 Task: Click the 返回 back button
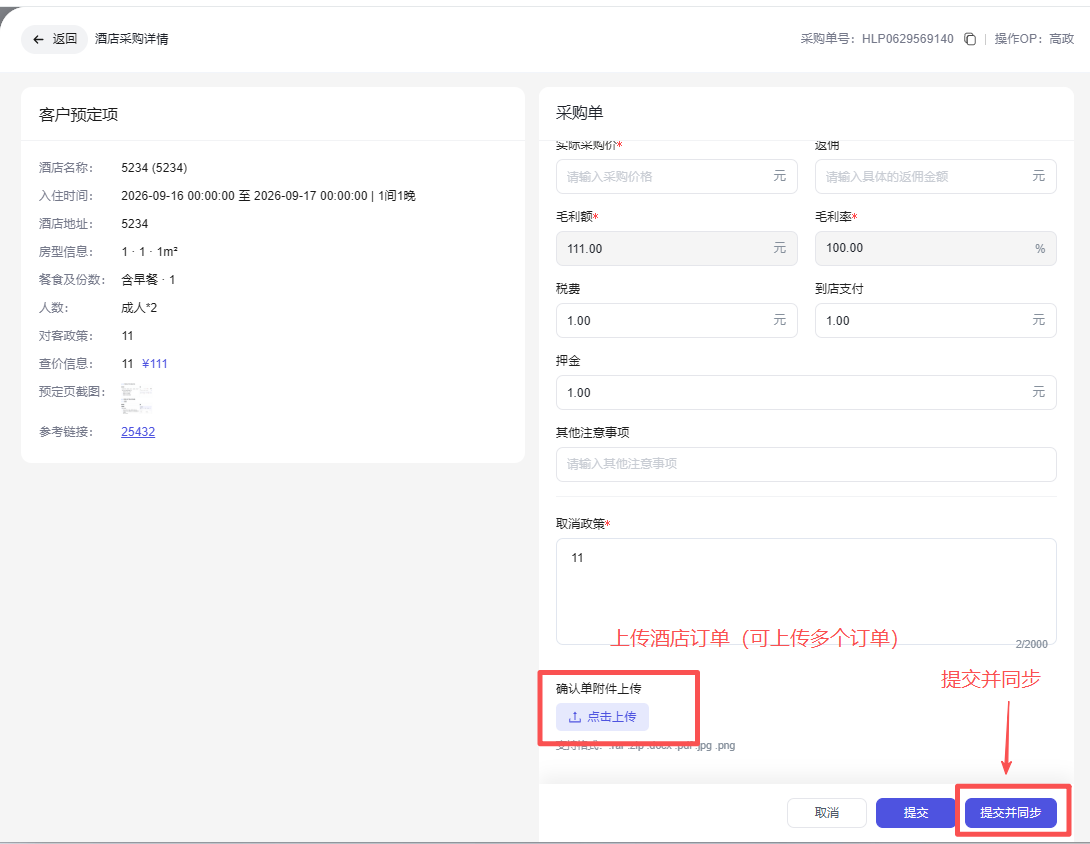pyautogui.click(x=54, y=39)
